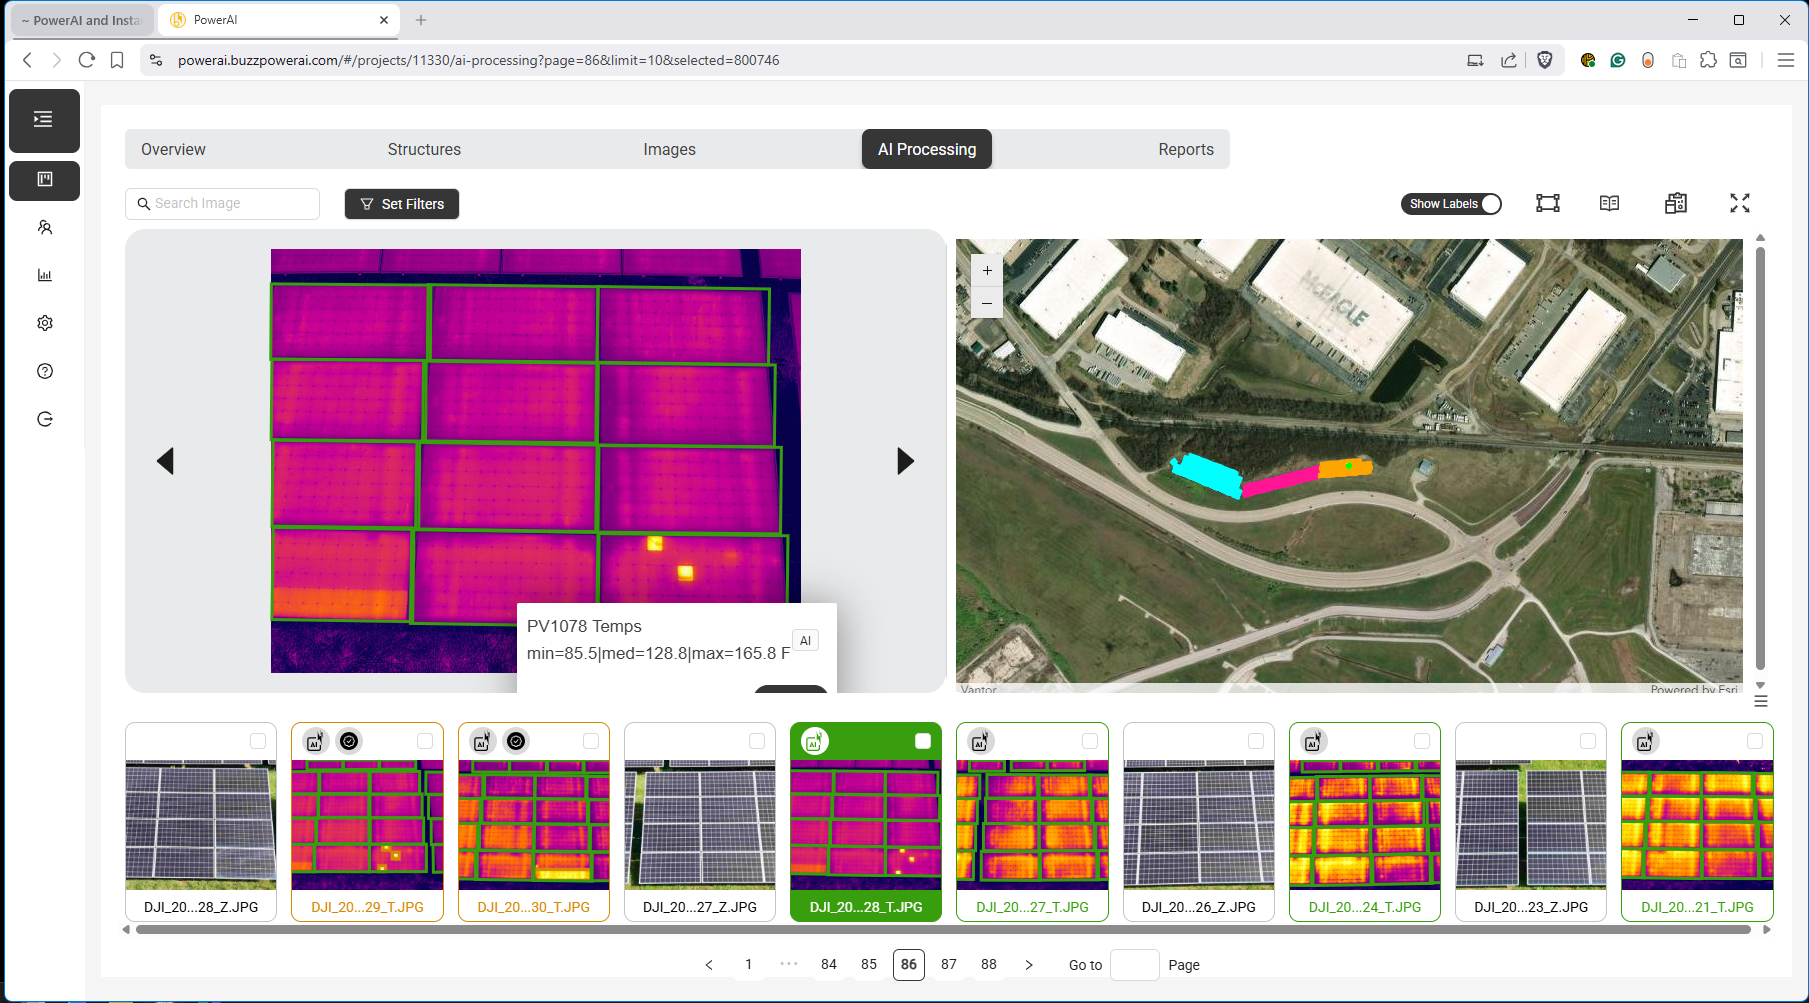Click the bounding box annotation icon
1809x1003 pixels.
click(x=1547, y=203)
